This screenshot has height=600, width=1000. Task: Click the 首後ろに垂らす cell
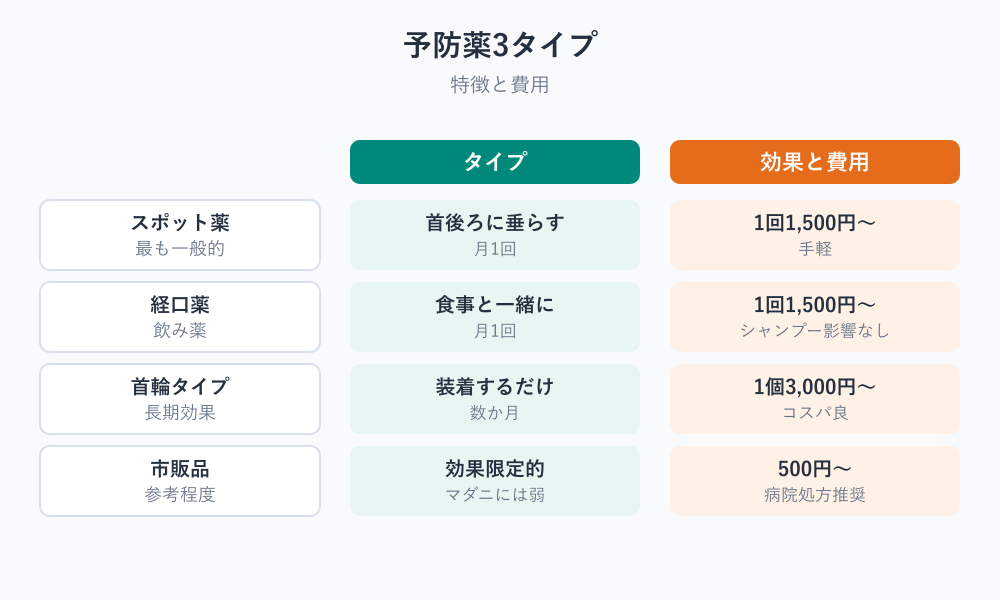click(494, 235)
